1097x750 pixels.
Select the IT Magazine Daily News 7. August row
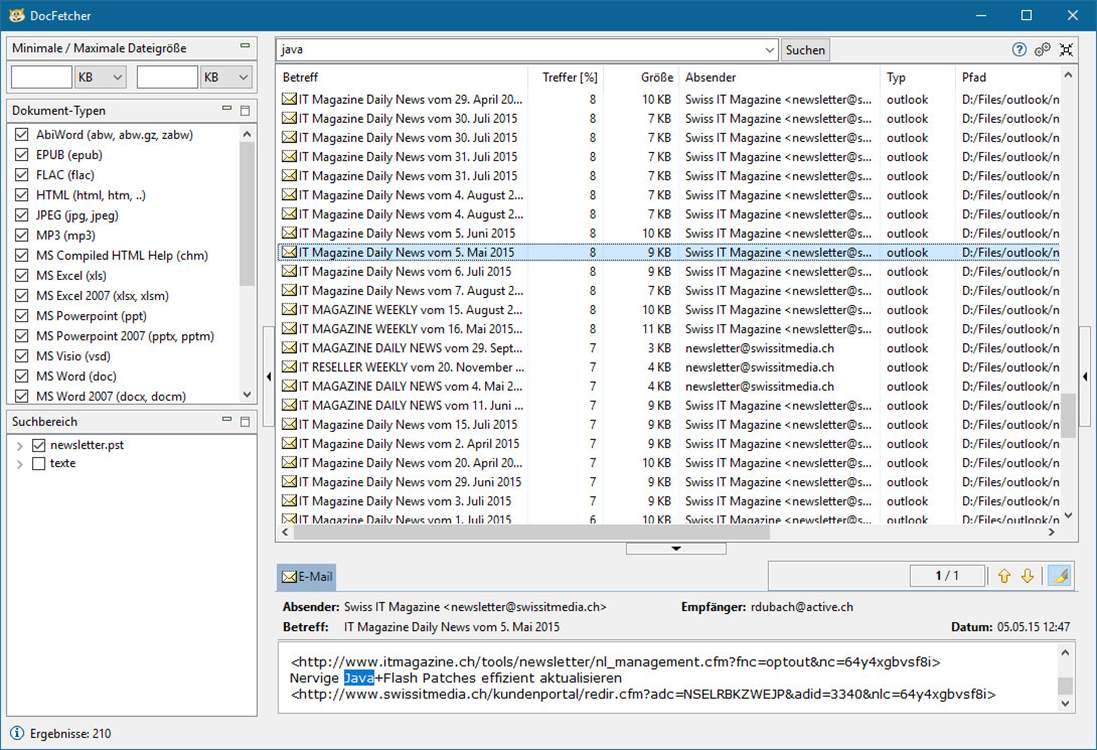coord(669,290)
